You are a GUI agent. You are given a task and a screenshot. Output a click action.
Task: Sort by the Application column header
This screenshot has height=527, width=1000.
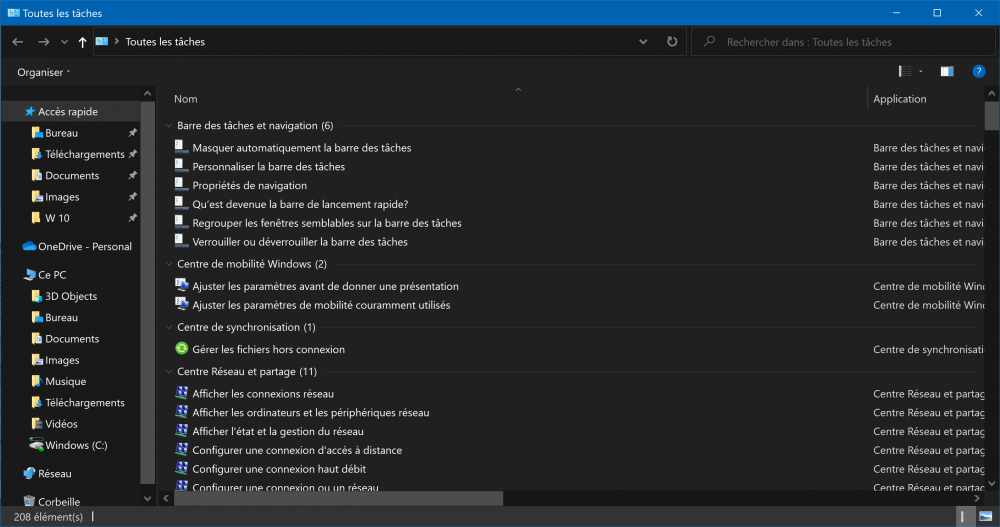[x=899, y=99]
